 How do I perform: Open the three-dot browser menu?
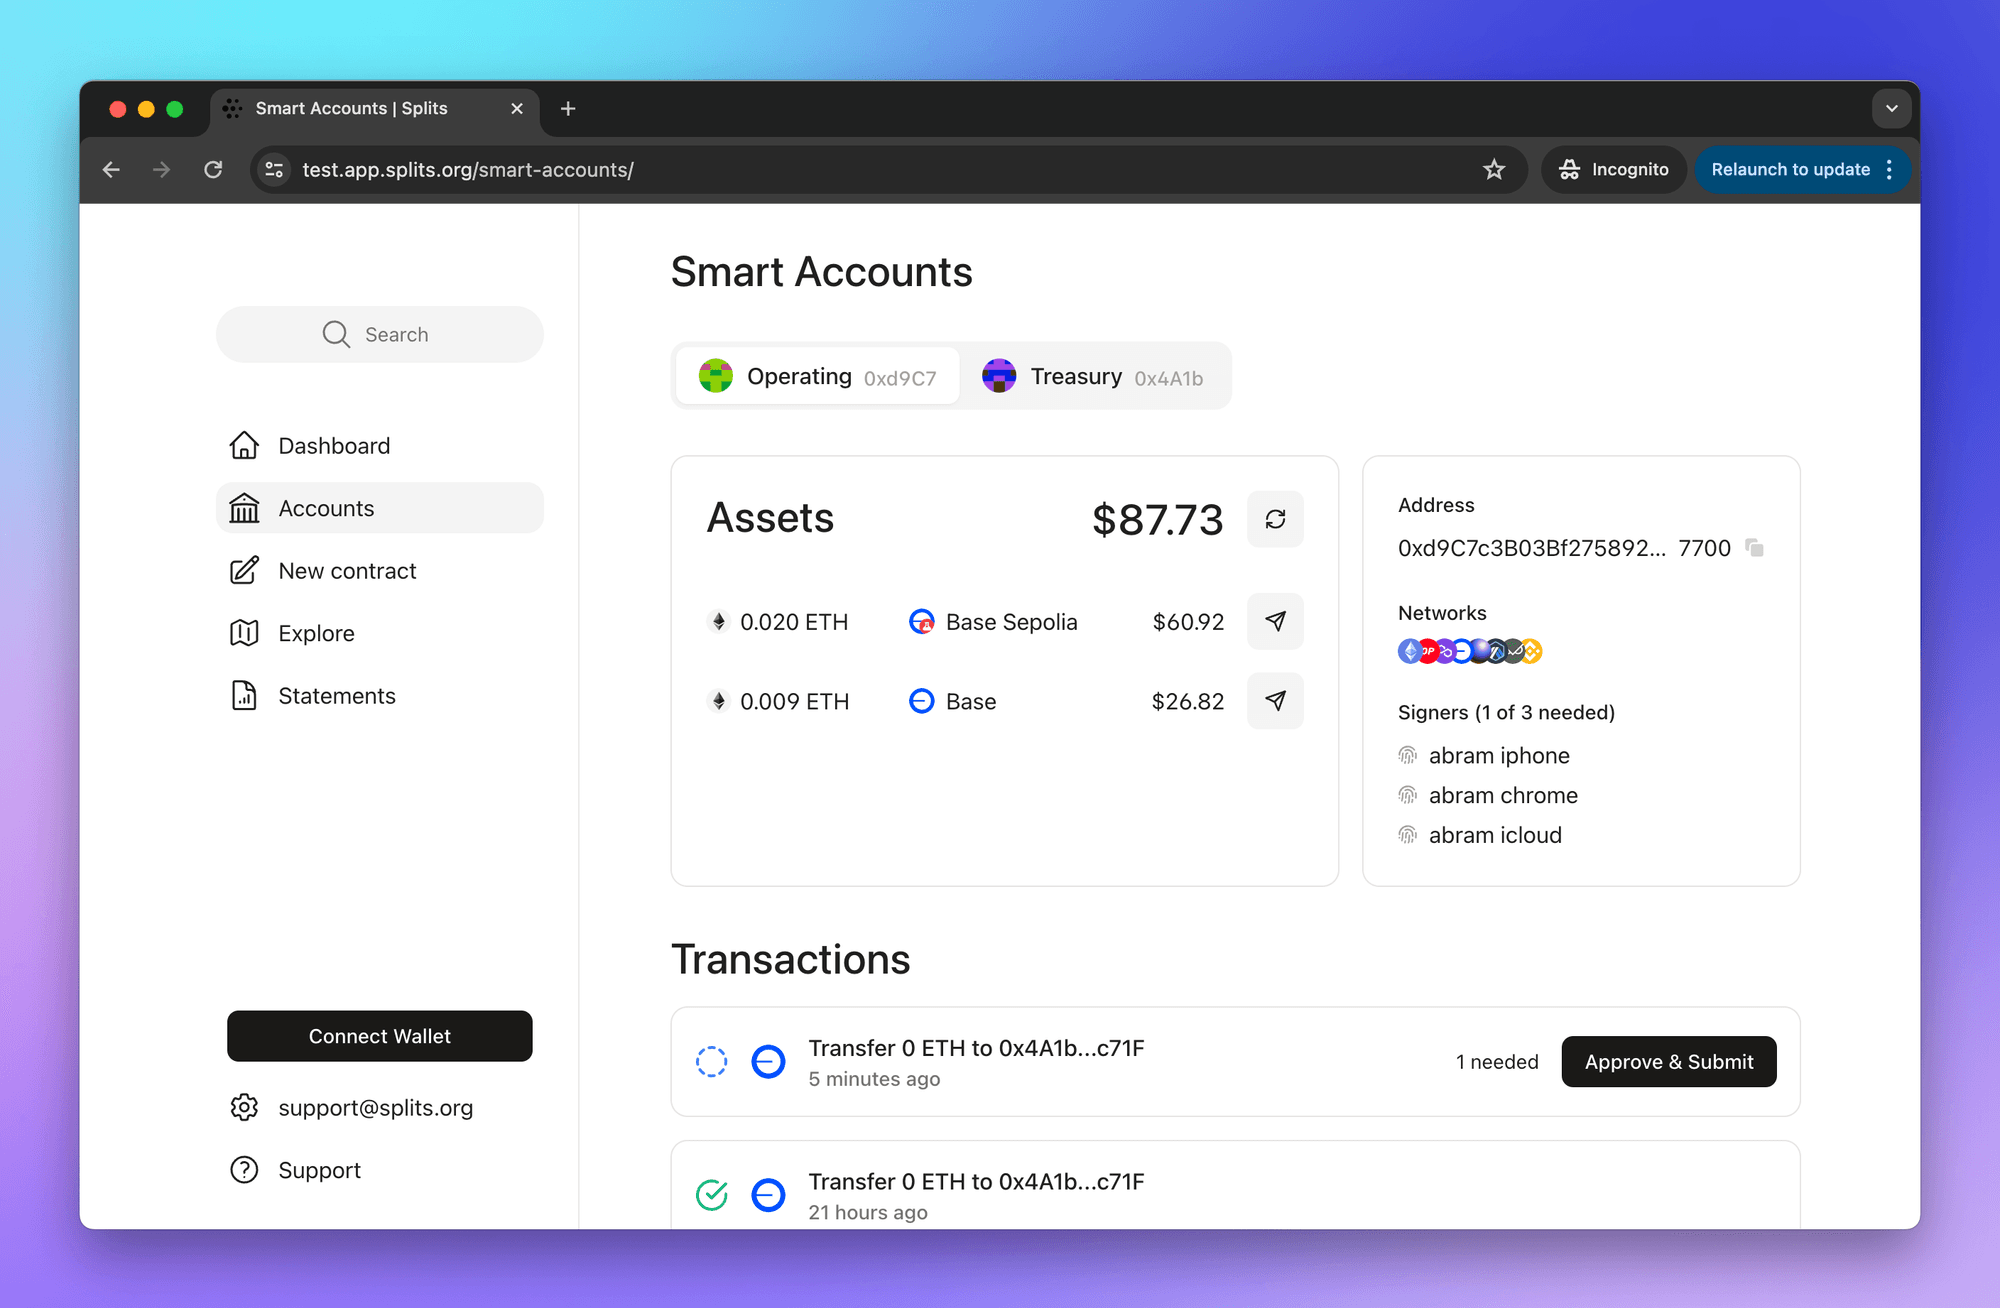click(x=1888, y=169)
